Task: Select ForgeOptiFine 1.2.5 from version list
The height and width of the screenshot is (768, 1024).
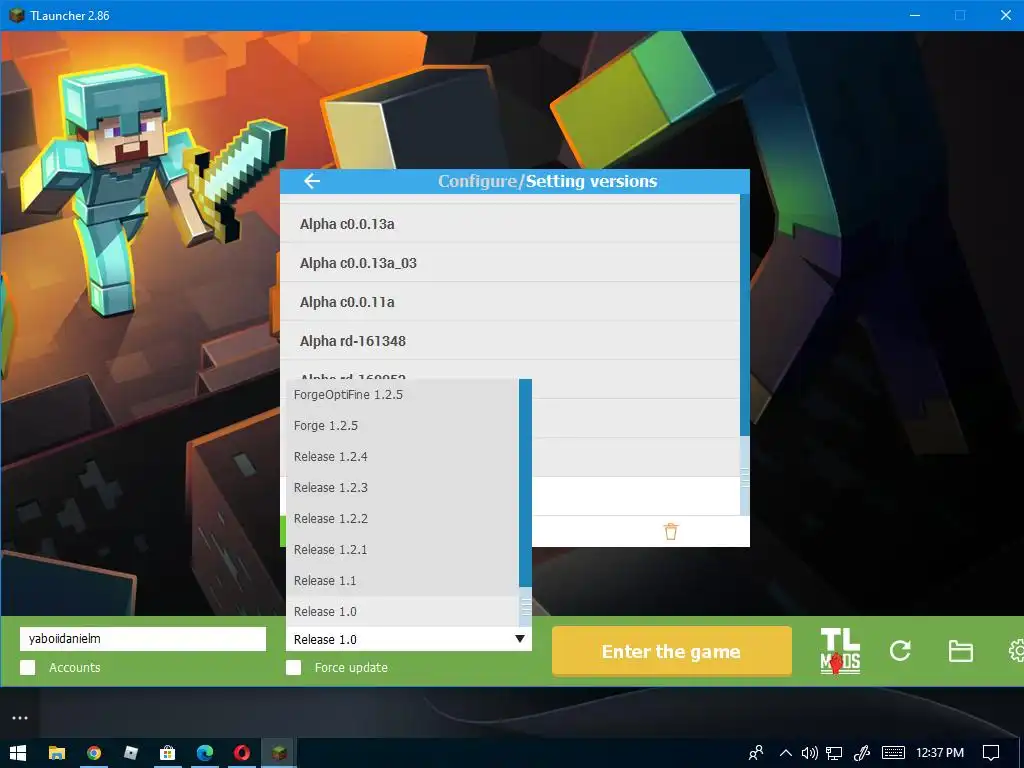Action: coord(402,394)
